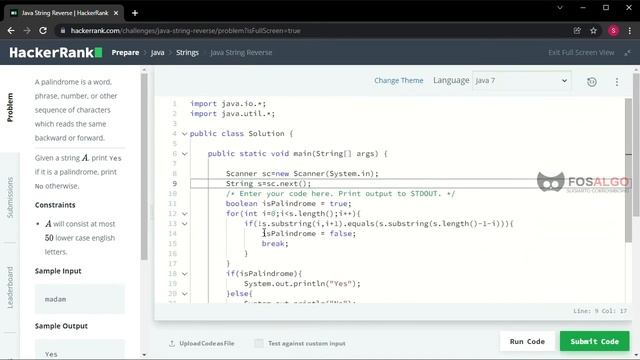Screen dimensions: 640x360
Task: Collapse the for loop fold arrow on line 12
Action: tap(184, 214)
